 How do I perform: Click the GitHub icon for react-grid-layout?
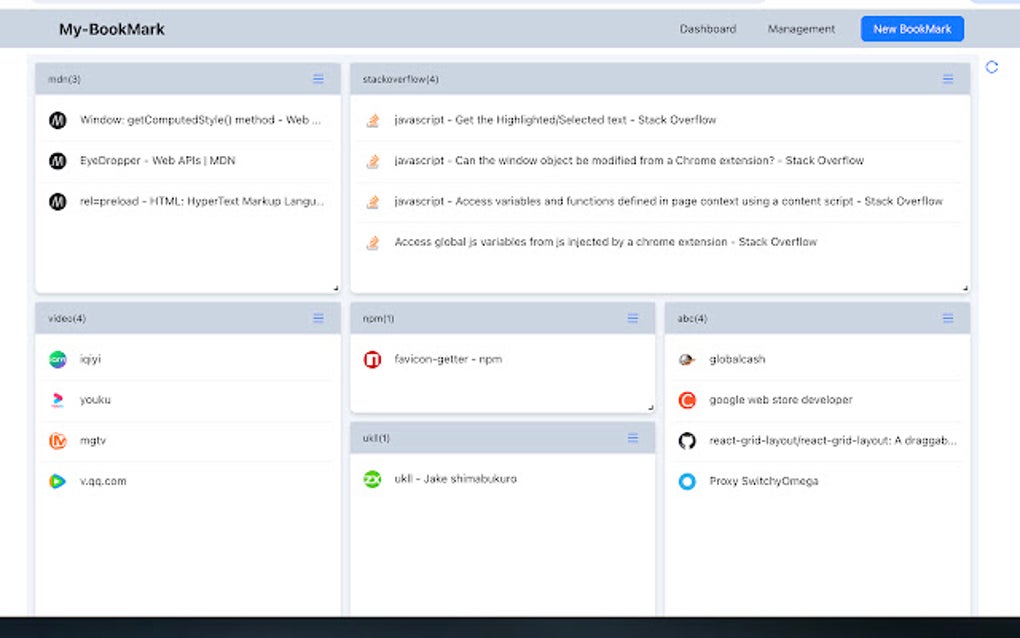[687, 441]
